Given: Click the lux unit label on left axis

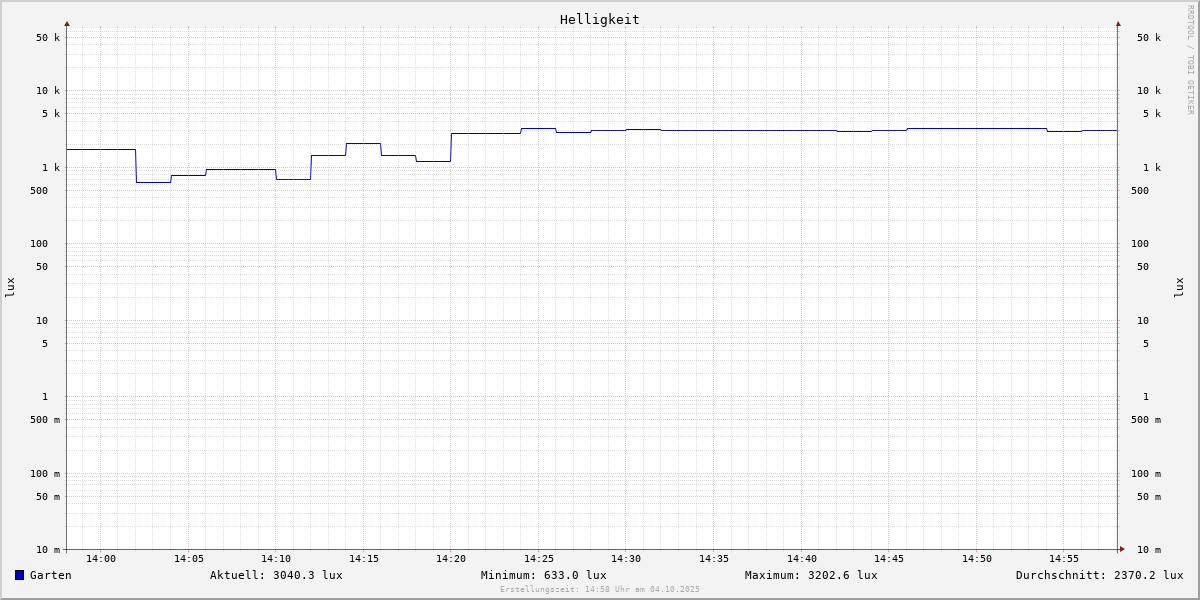Looking at the screenshot, I should click(10, 288).
